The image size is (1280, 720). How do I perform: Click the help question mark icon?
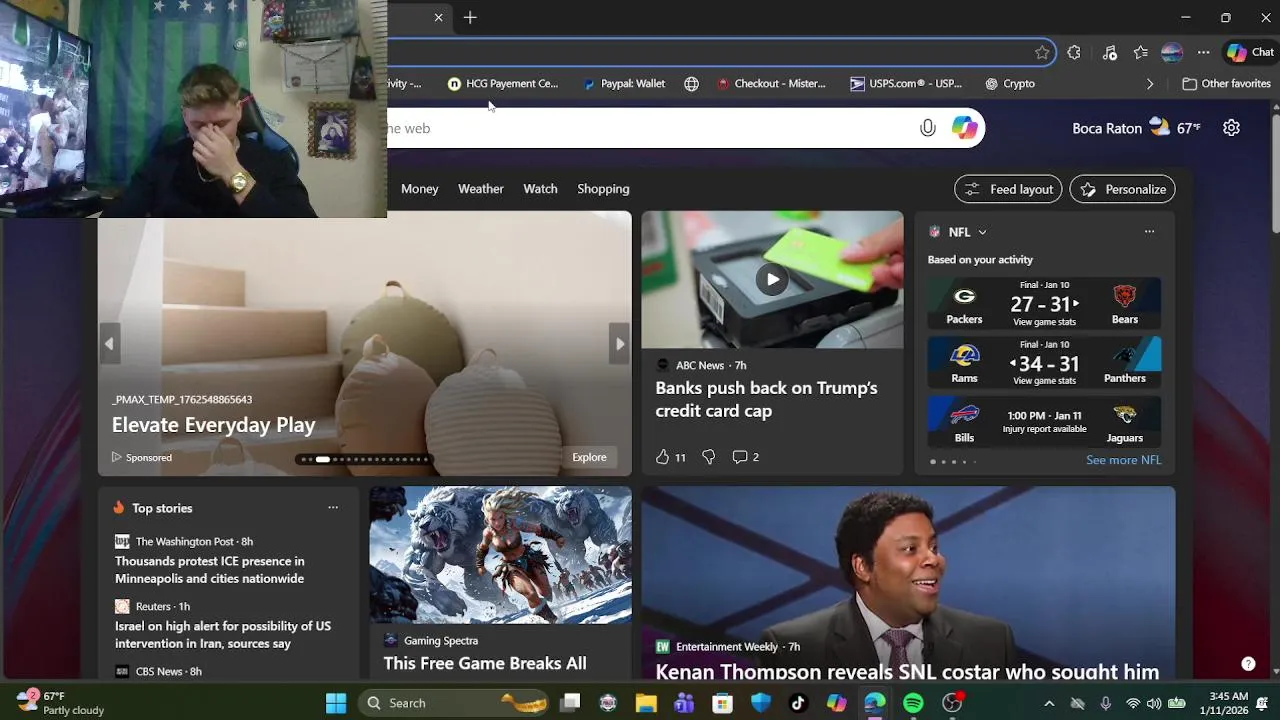pyautogui.click(x=1248, y=664)
